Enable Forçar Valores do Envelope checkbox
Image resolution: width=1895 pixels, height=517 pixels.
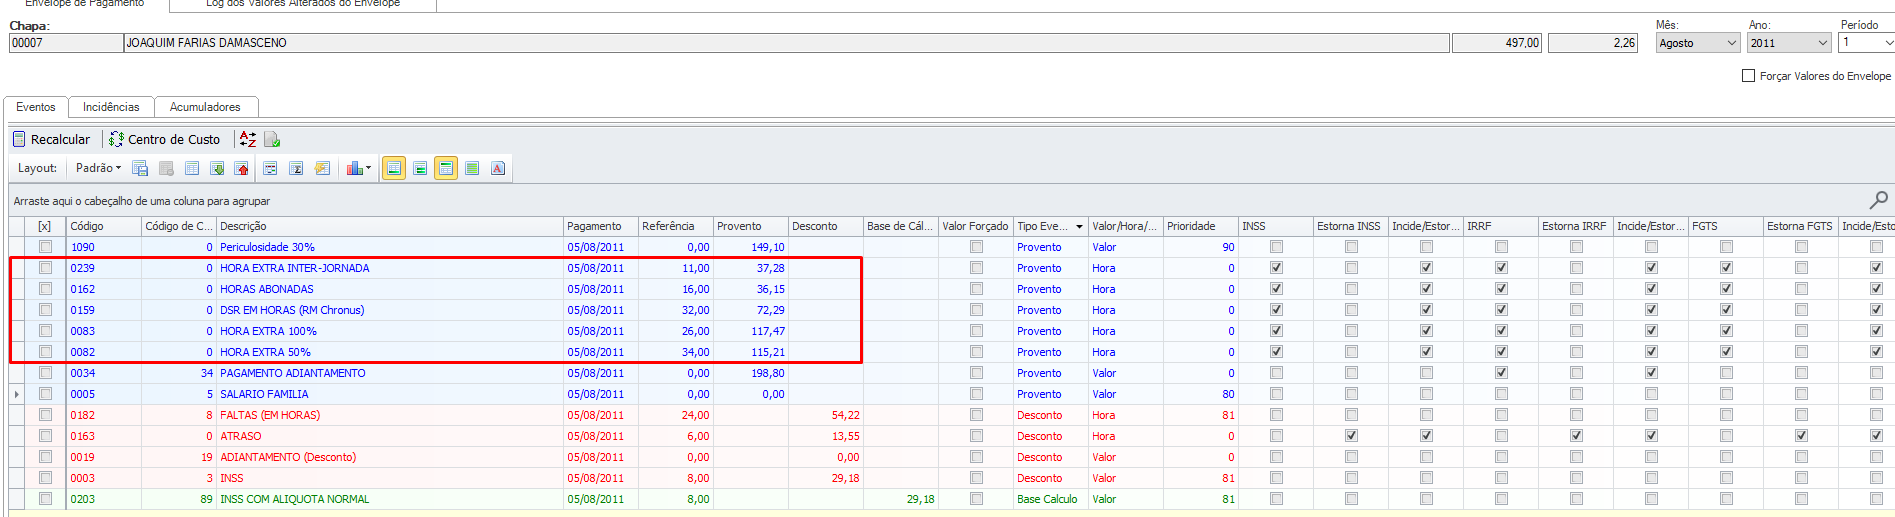(x=1748, y=76)
